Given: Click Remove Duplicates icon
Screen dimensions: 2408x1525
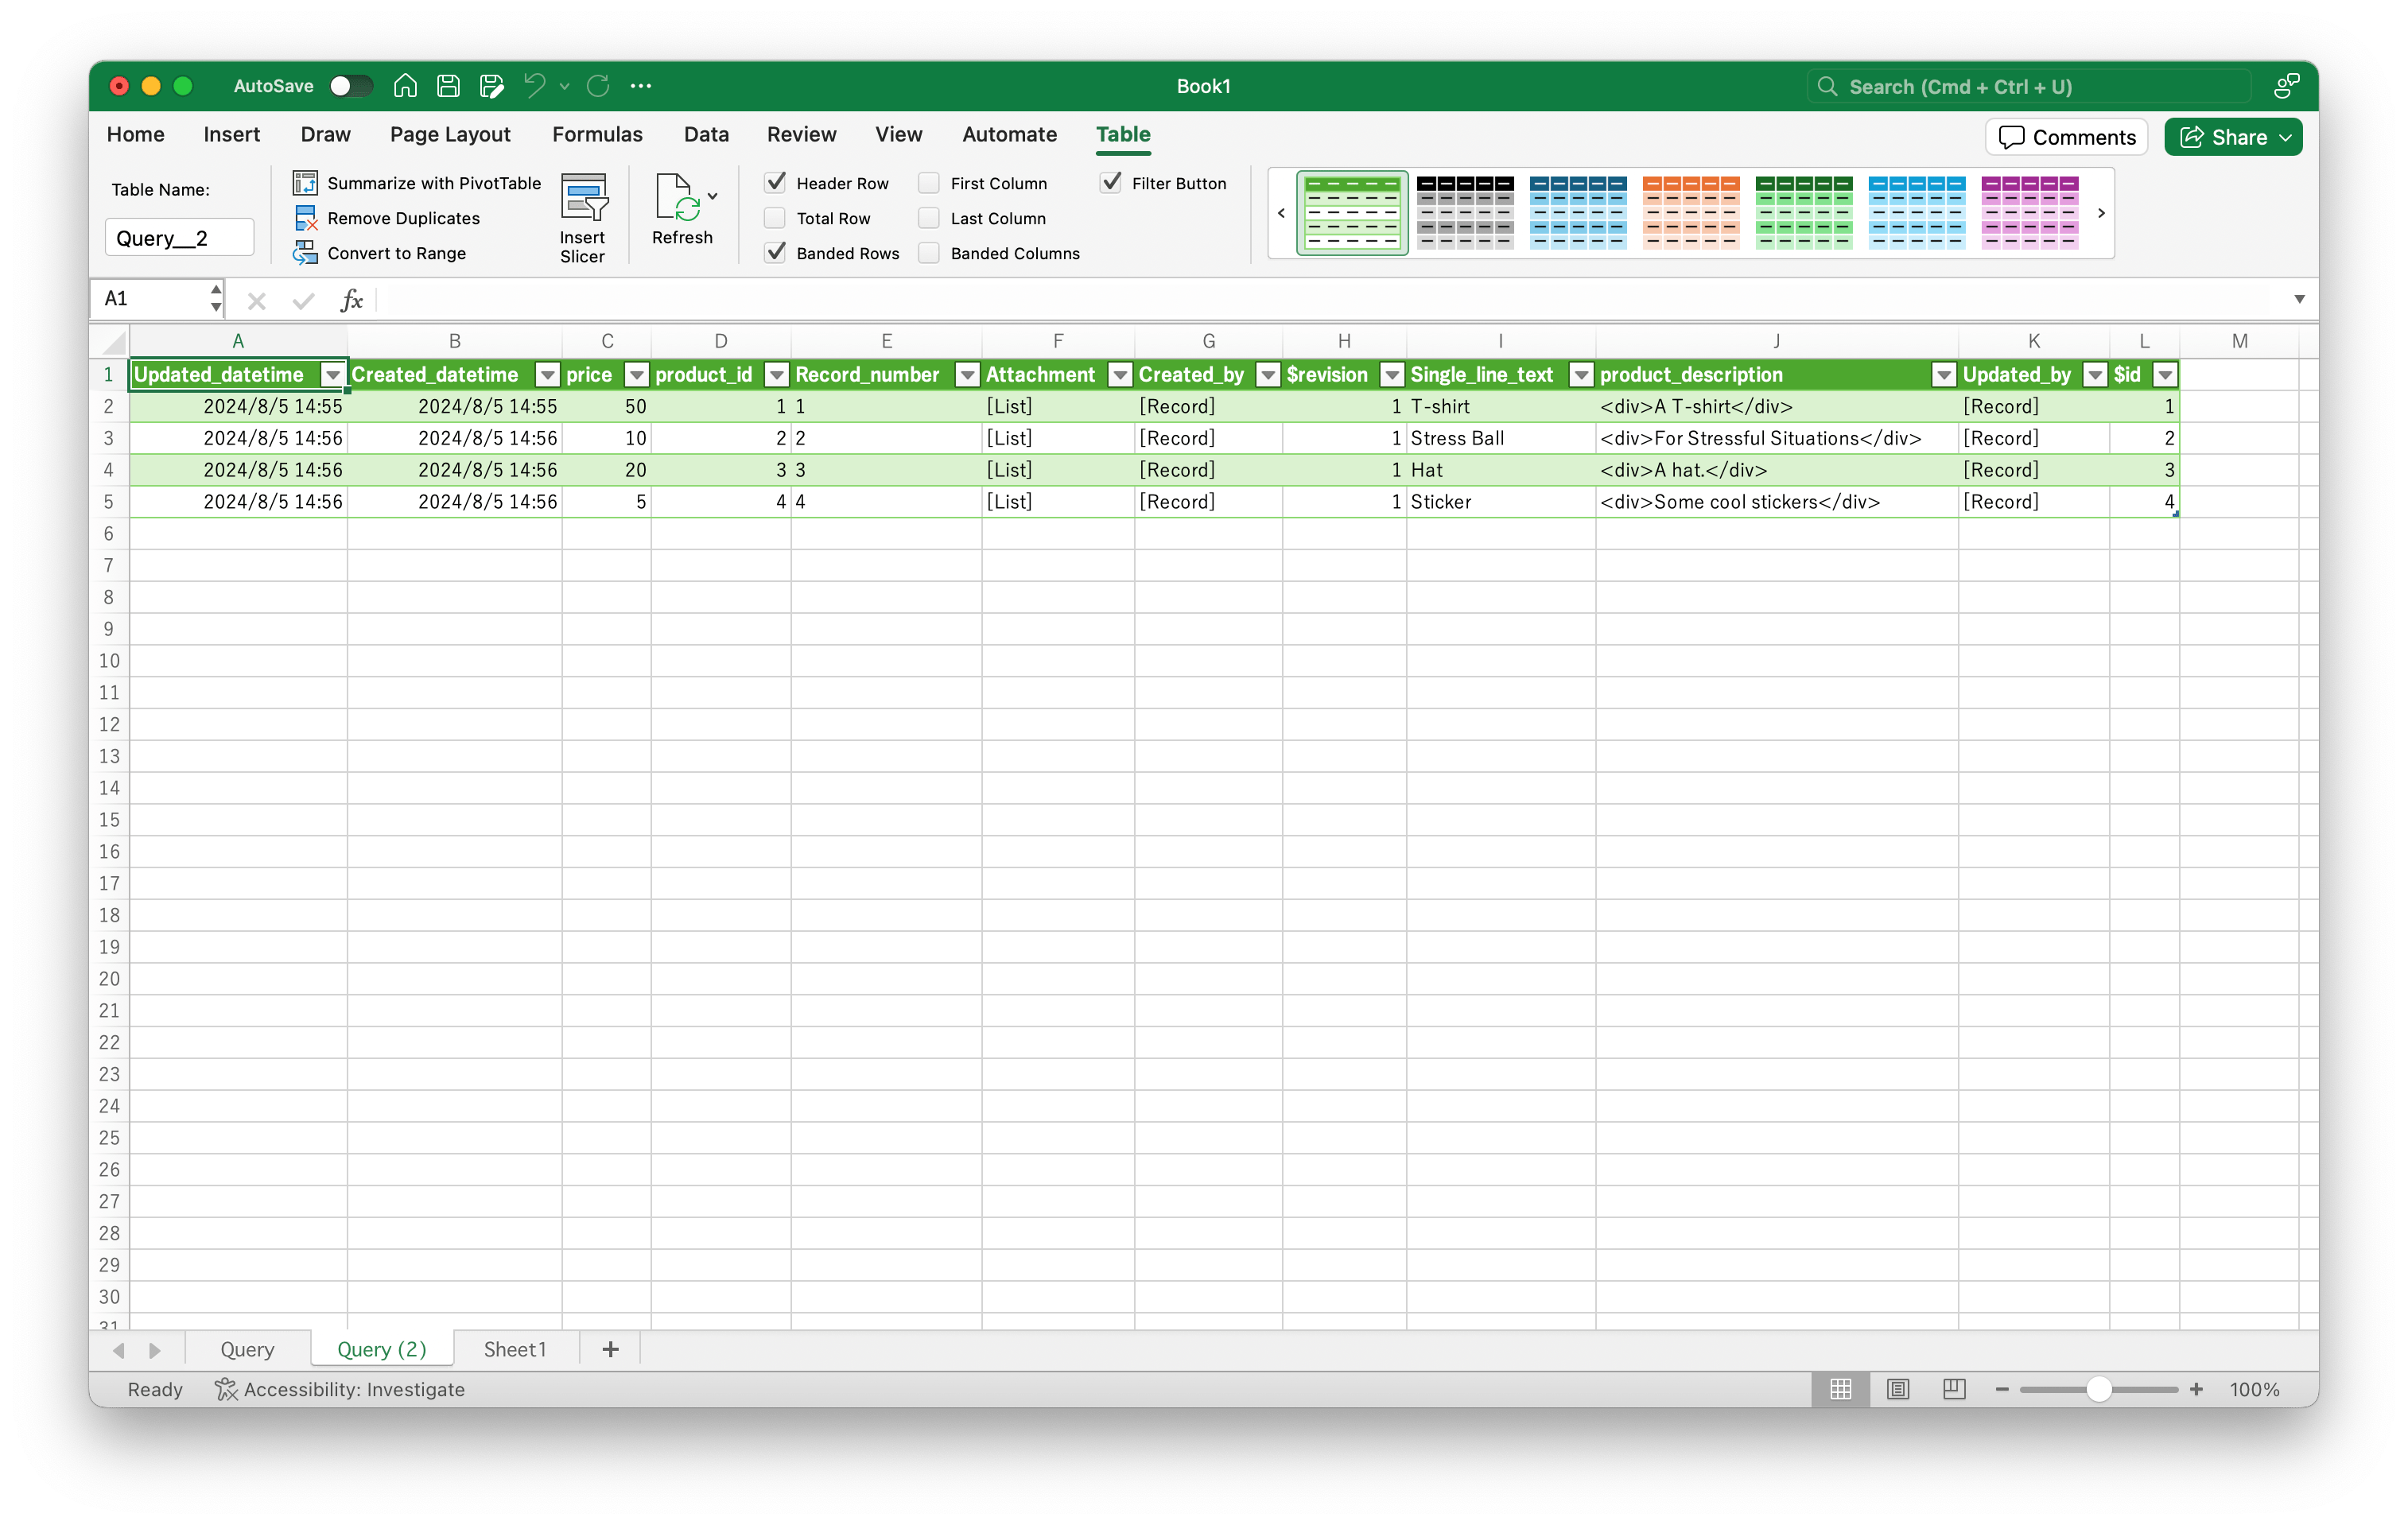Looking at the screenshot, I should [305, 218].
